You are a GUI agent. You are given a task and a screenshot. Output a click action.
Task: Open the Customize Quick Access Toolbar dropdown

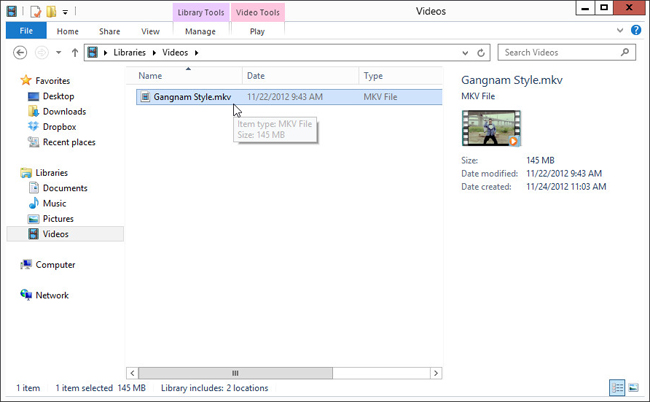coord(65,12)
